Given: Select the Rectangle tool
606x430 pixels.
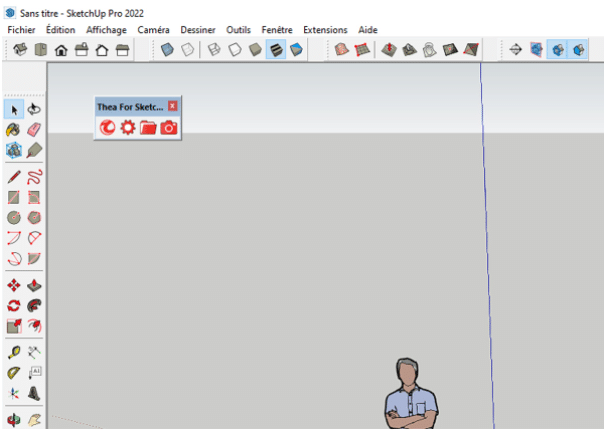Looking at the screenshot, I should point(14,197).
